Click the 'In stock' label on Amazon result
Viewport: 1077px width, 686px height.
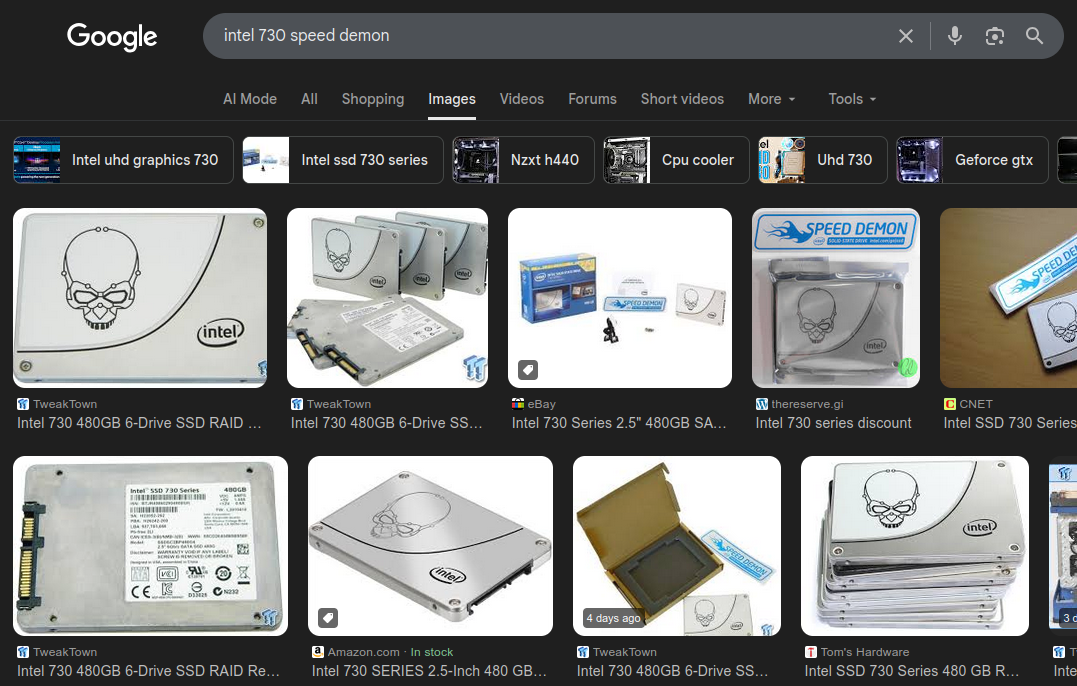(x=432, y=652)
